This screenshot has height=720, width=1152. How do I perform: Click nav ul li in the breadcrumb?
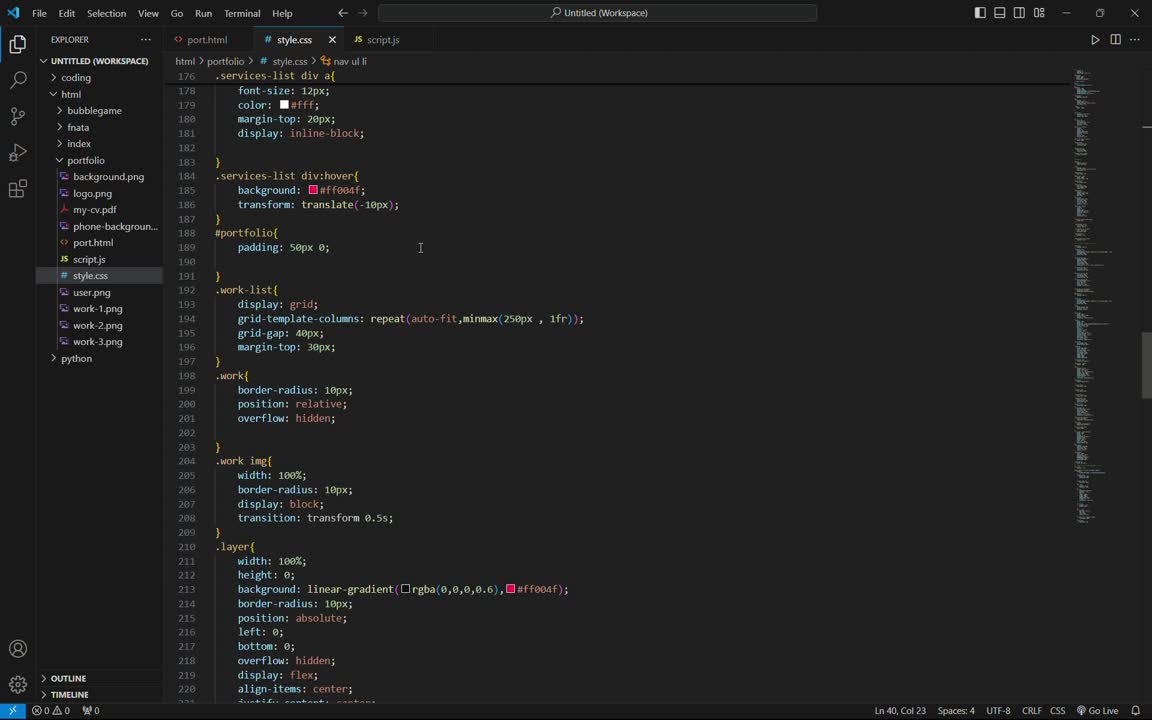click(x=350, y=62)
